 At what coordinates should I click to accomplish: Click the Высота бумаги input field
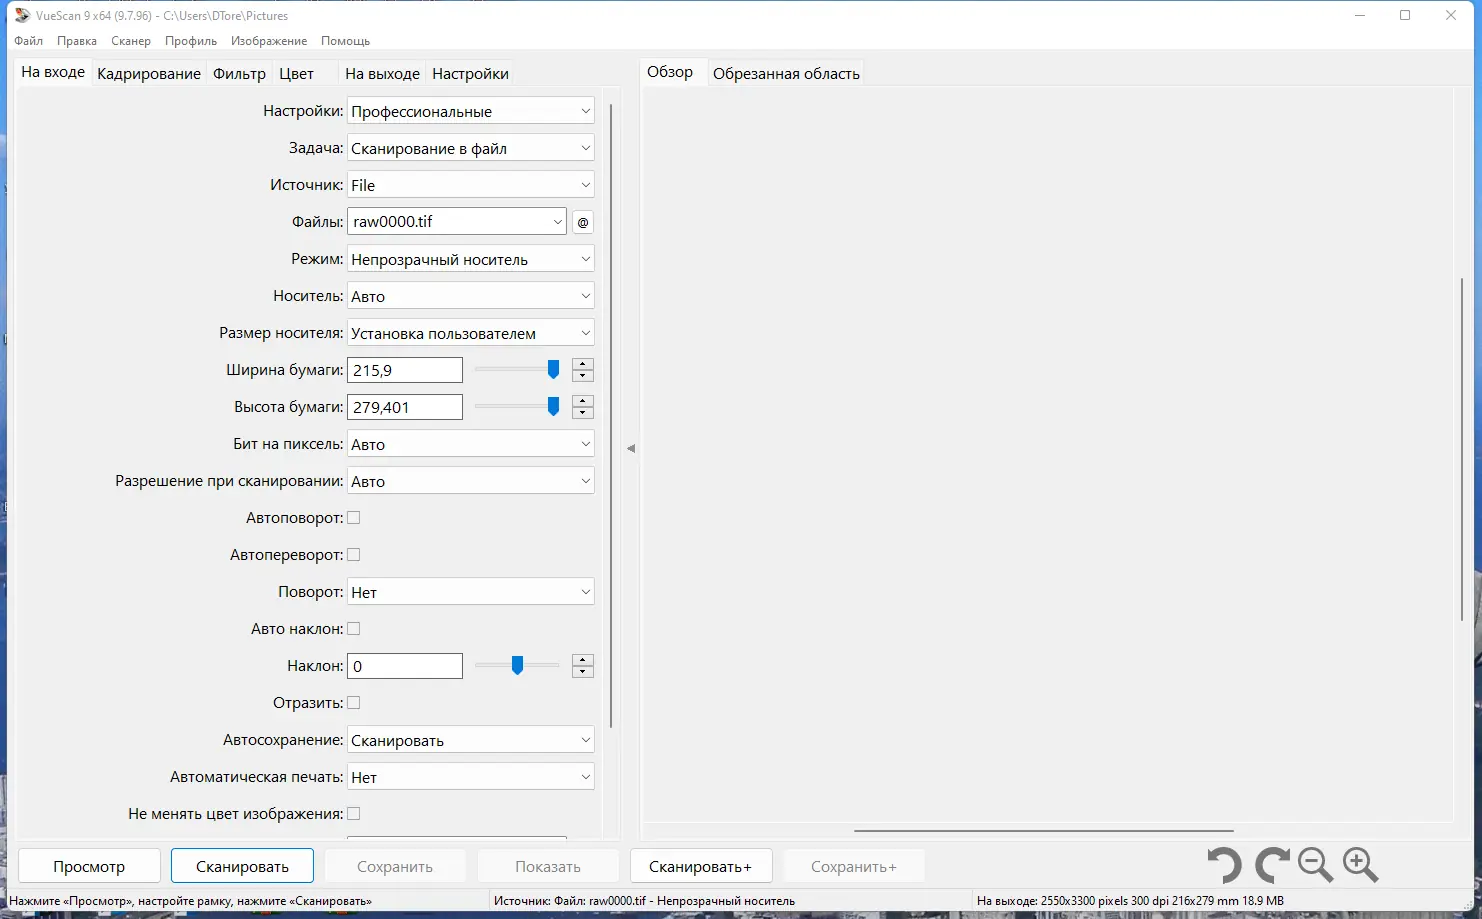405,407
